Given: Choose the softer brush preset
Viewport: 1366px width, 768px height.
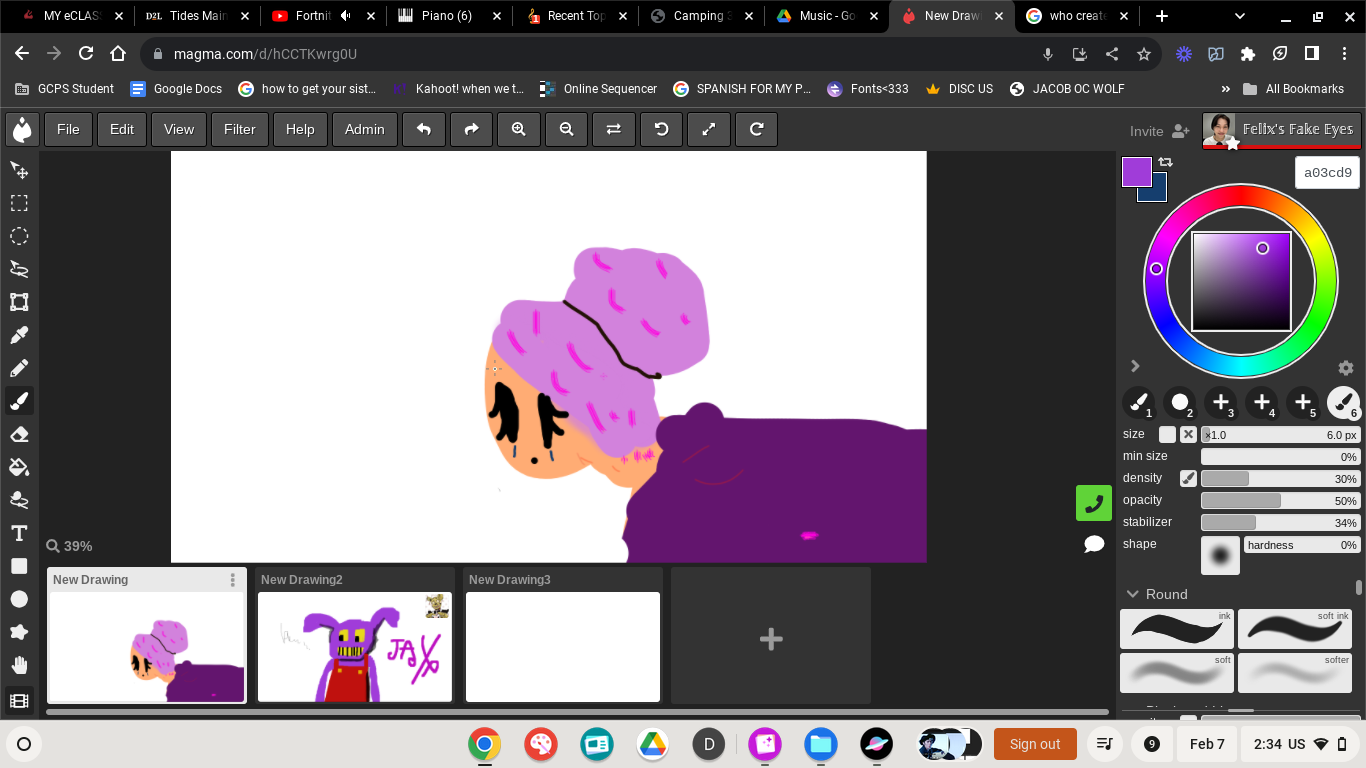Looking at the screenshot, I should click(1295, 673).
